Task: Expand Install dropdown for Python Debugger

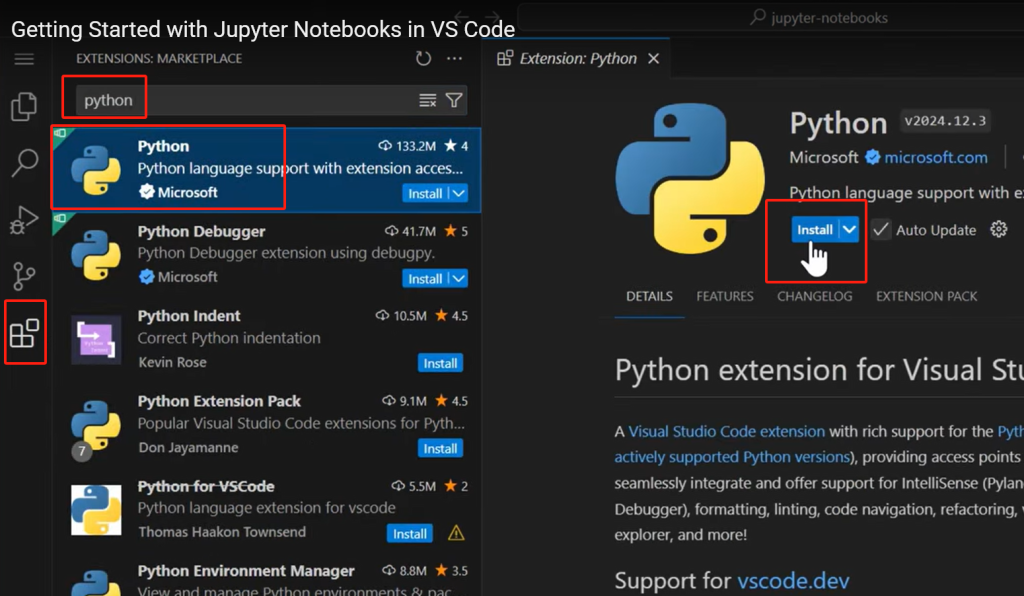Action: 459,278
